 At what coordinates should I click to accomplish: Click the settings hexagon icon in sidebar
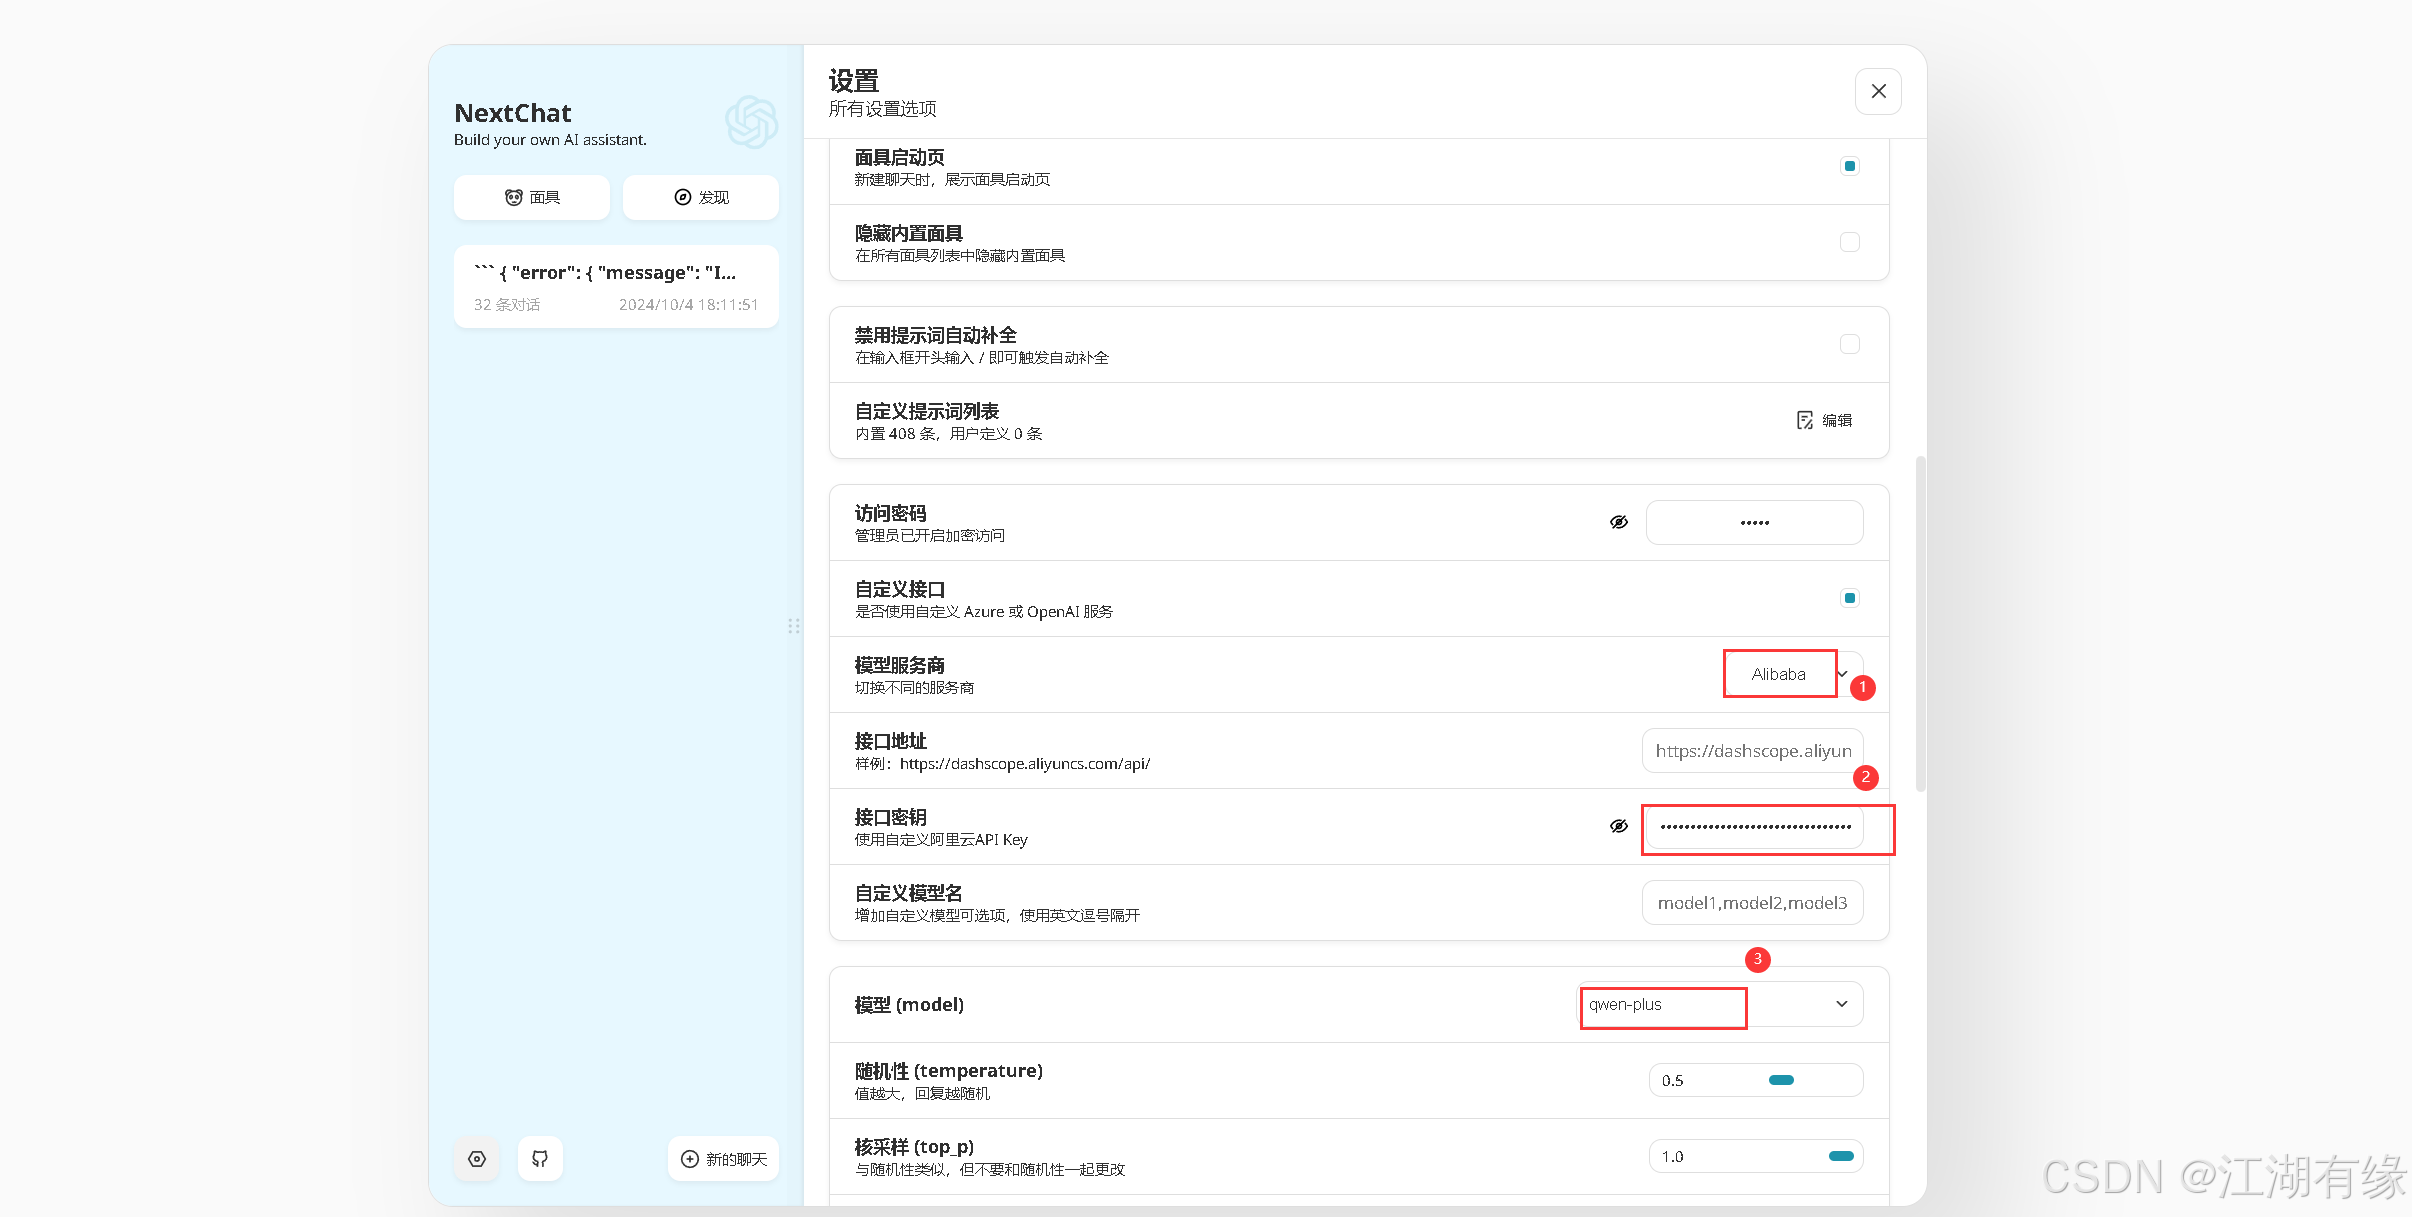coord(477,1159)
